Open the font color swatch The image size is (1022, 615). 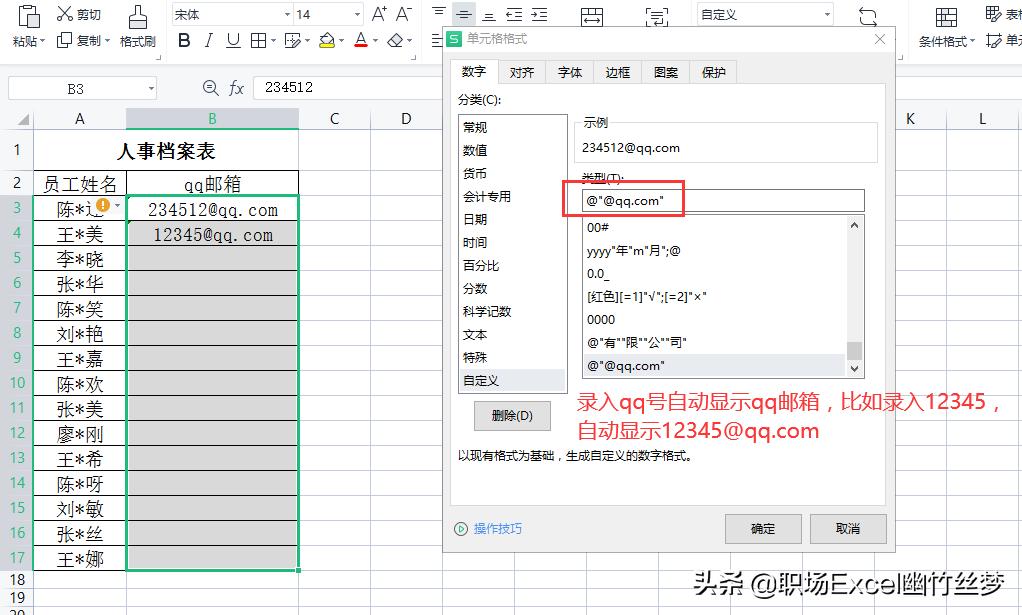(x=360, y=40)
